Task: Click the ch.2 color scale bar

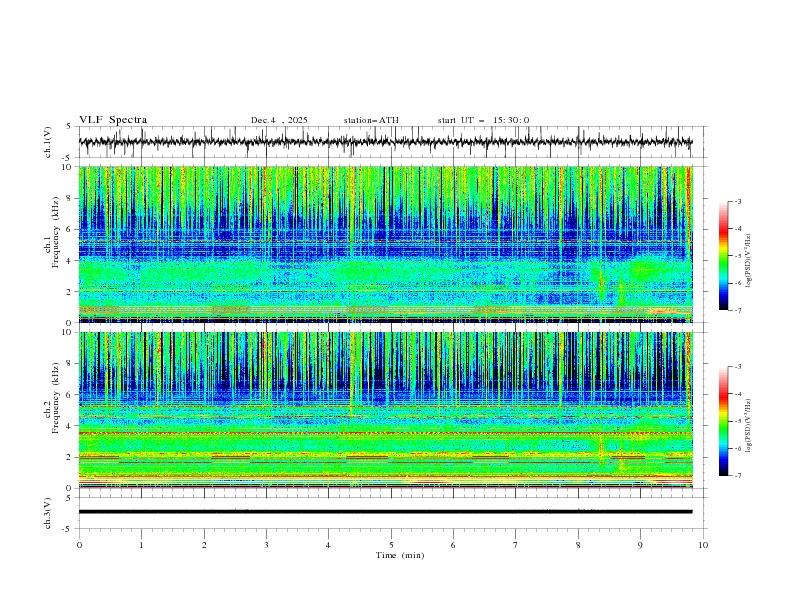Action: coord(724,421)
